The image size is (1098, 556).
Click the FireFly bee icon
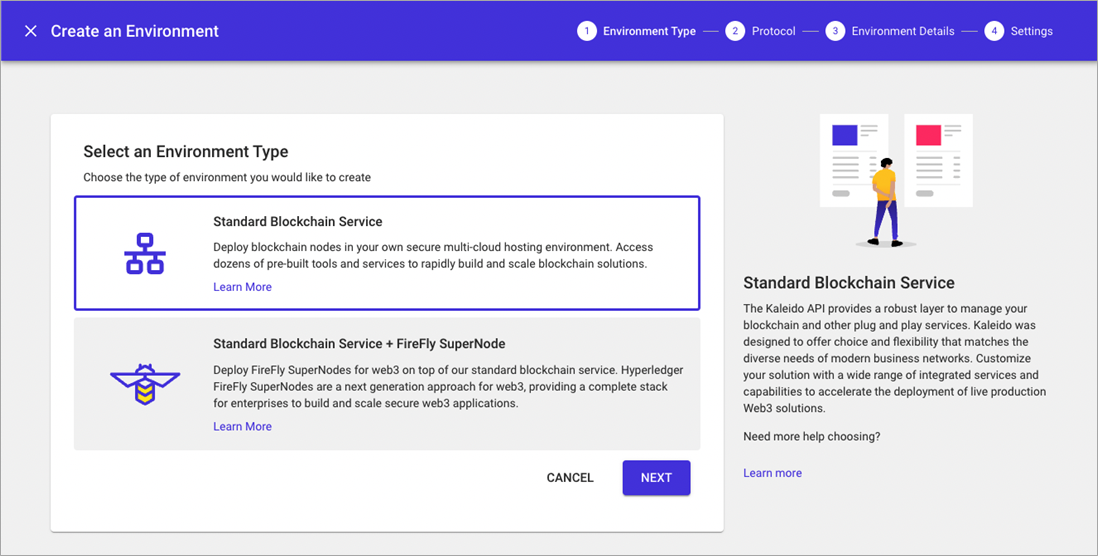pos(145,384)
